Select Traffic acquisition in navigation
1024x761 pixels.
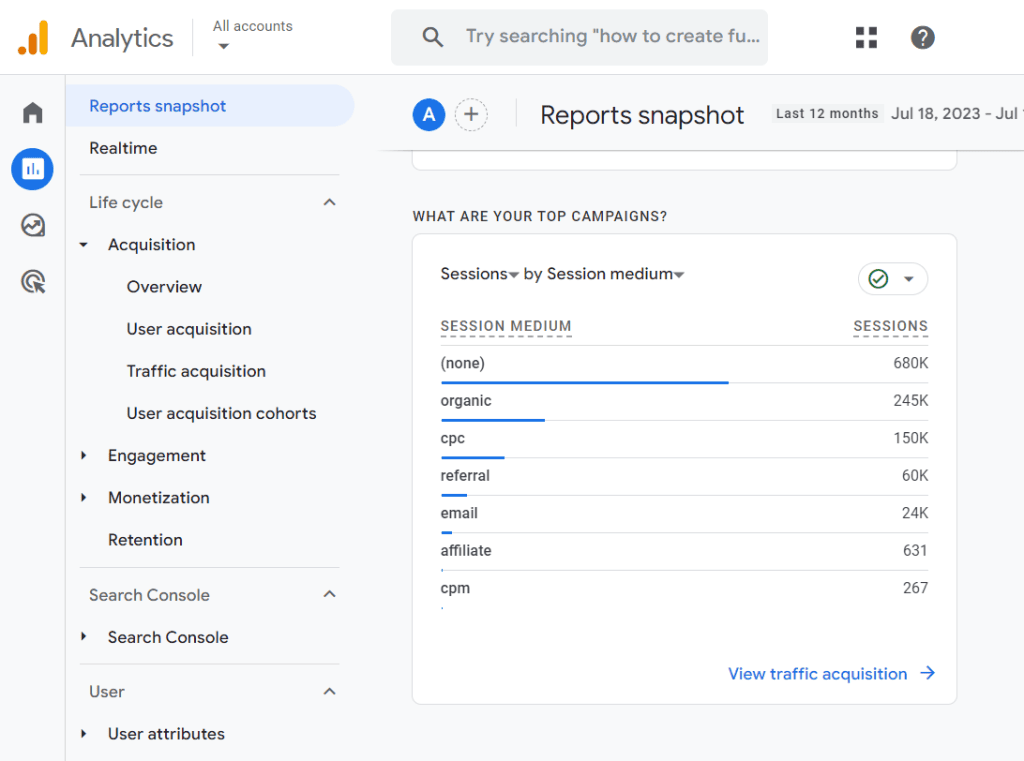click(196, 371)
